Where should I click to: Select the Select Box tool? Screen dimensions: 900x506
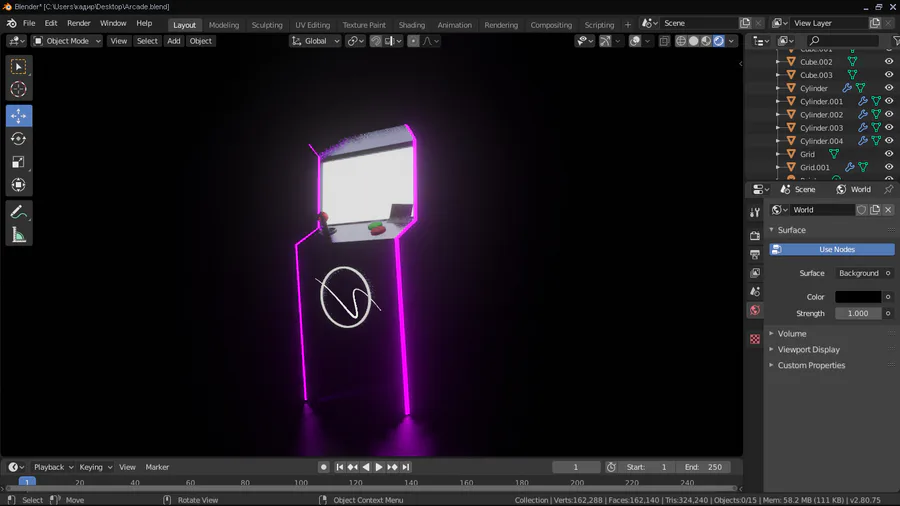pyautogui.click(x=18, y=67)
